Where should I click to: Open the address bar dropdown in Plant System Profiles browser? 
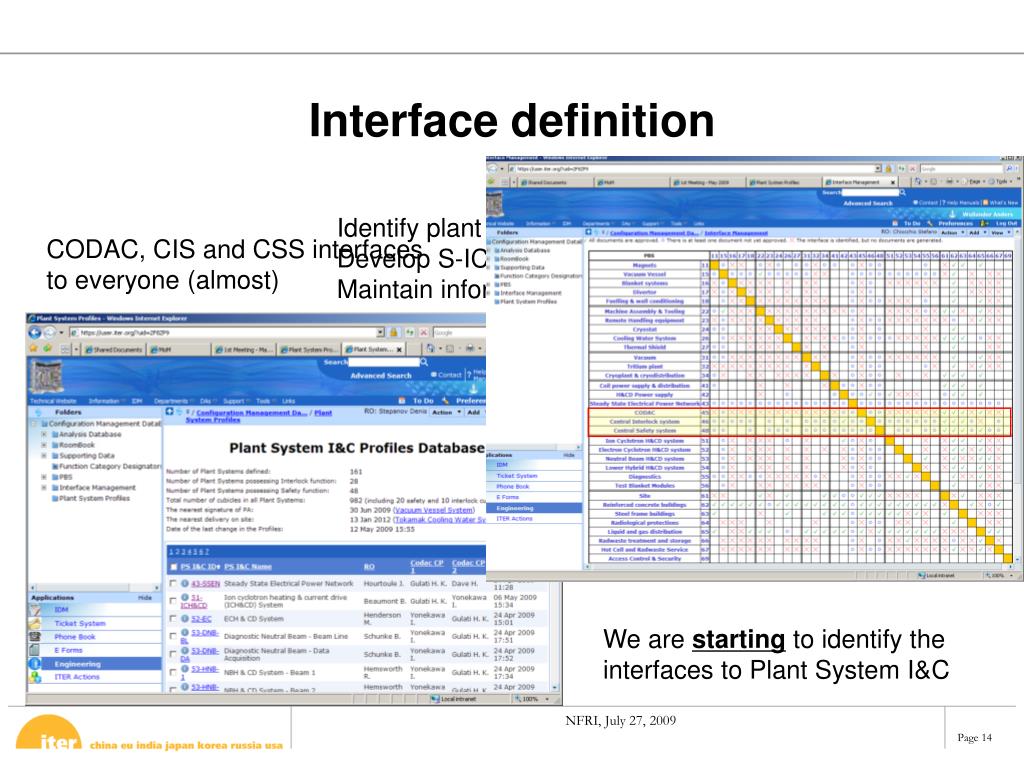click(x=379, y=332)
